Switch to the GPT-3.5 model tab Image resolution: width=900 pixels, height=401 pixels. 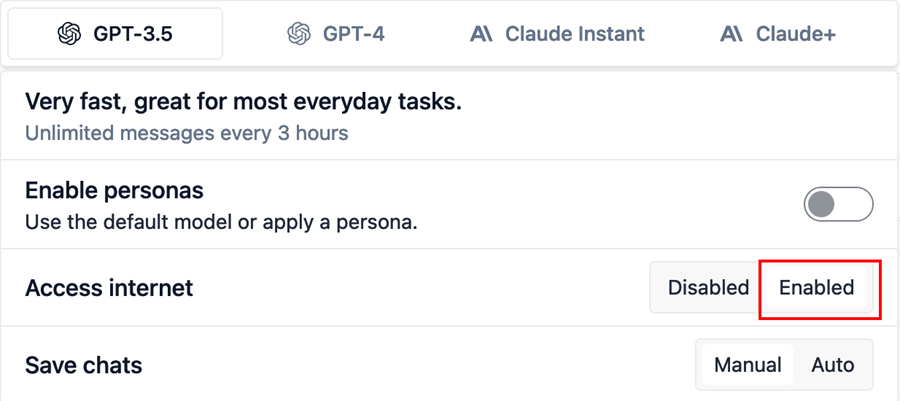[115, 34]
